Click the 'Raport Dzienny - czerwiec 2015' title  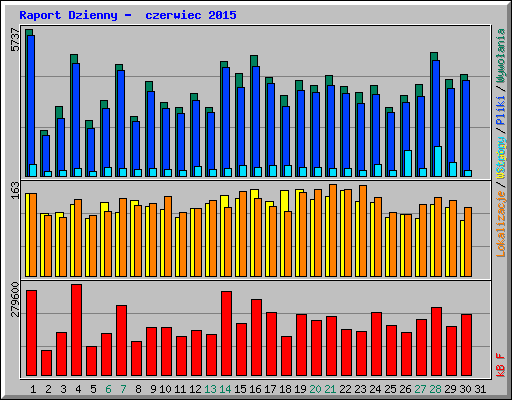[x=128, y=15]
